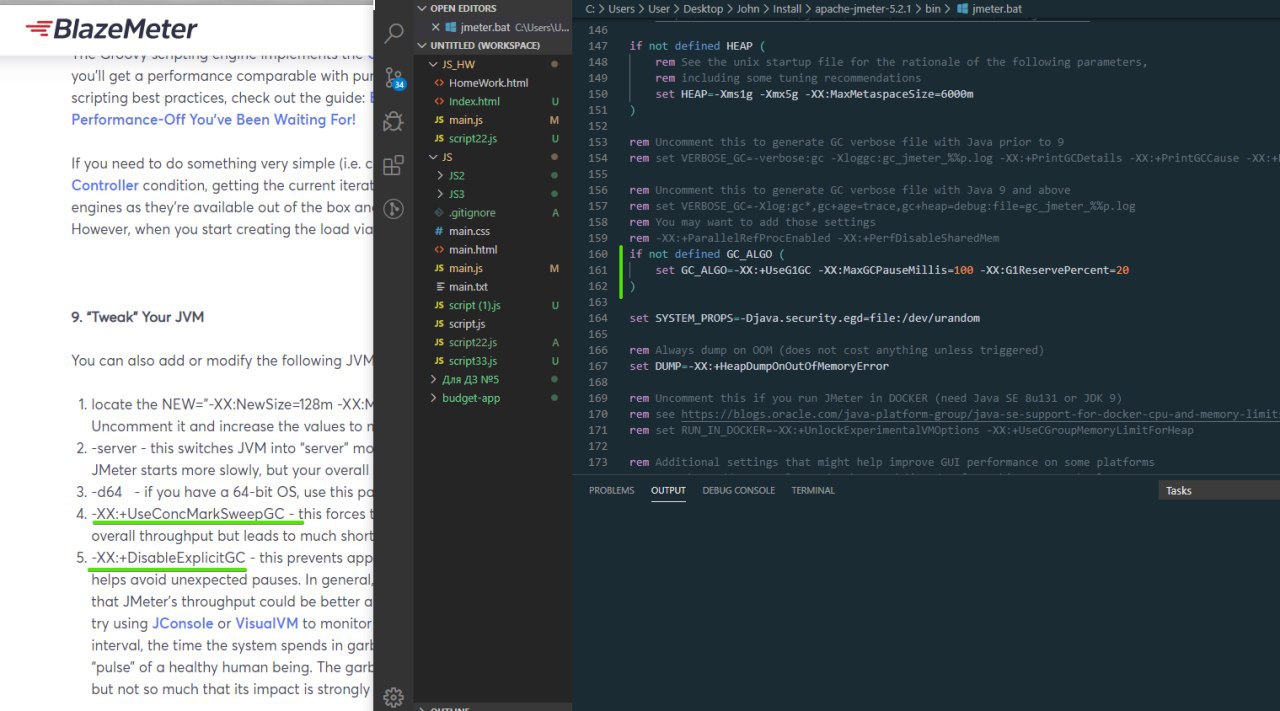
Task: Open the Manage gear icon in VS Code
Action: click(394, 697)
